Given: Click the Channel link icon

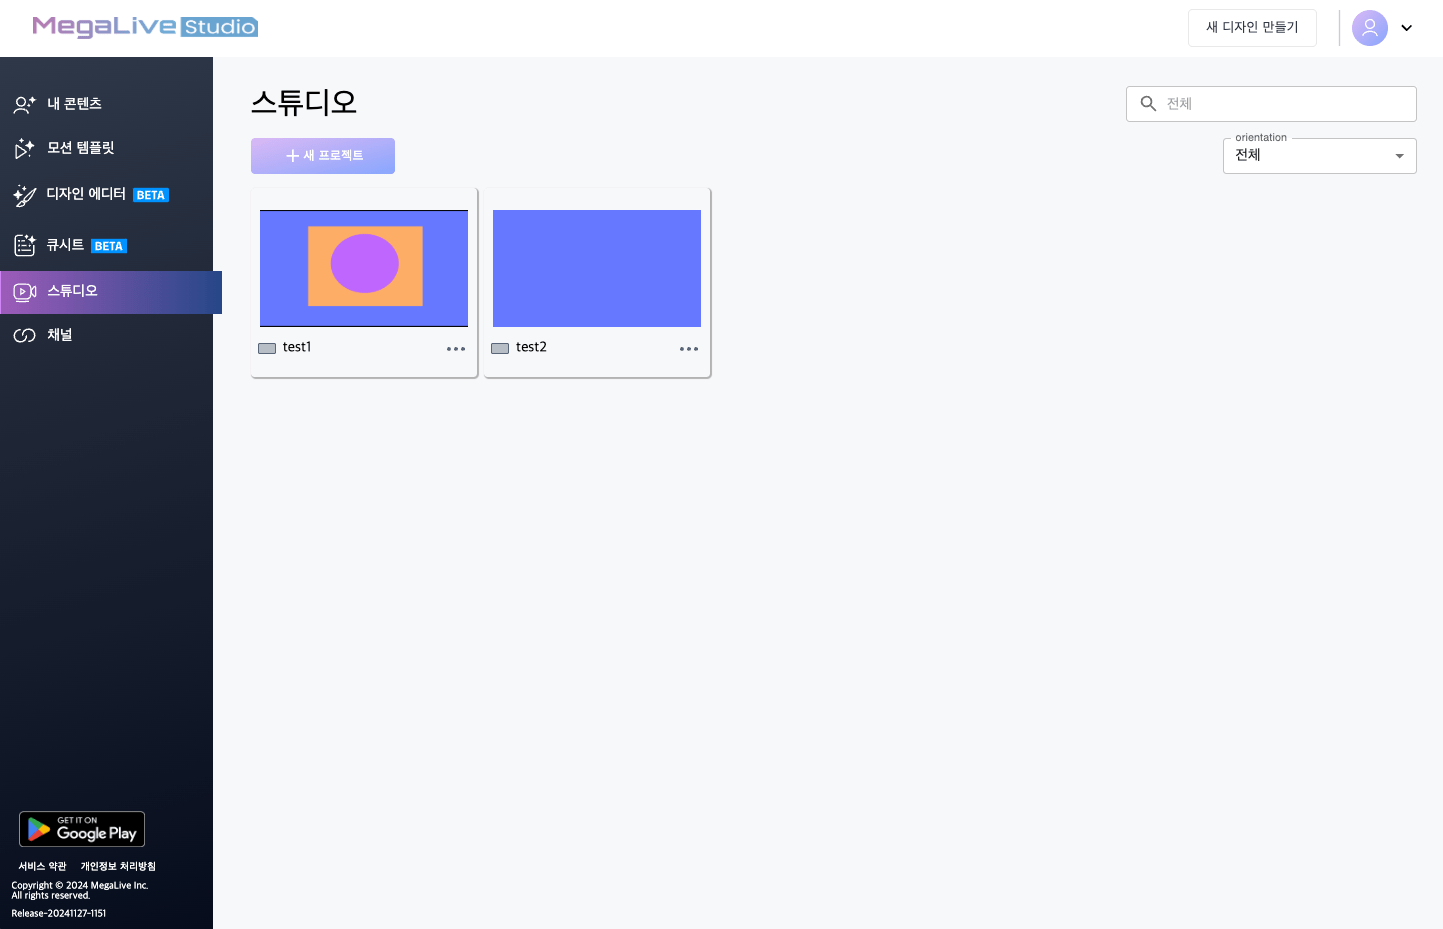Looking at the screenshot, I should tap(24, 336).
